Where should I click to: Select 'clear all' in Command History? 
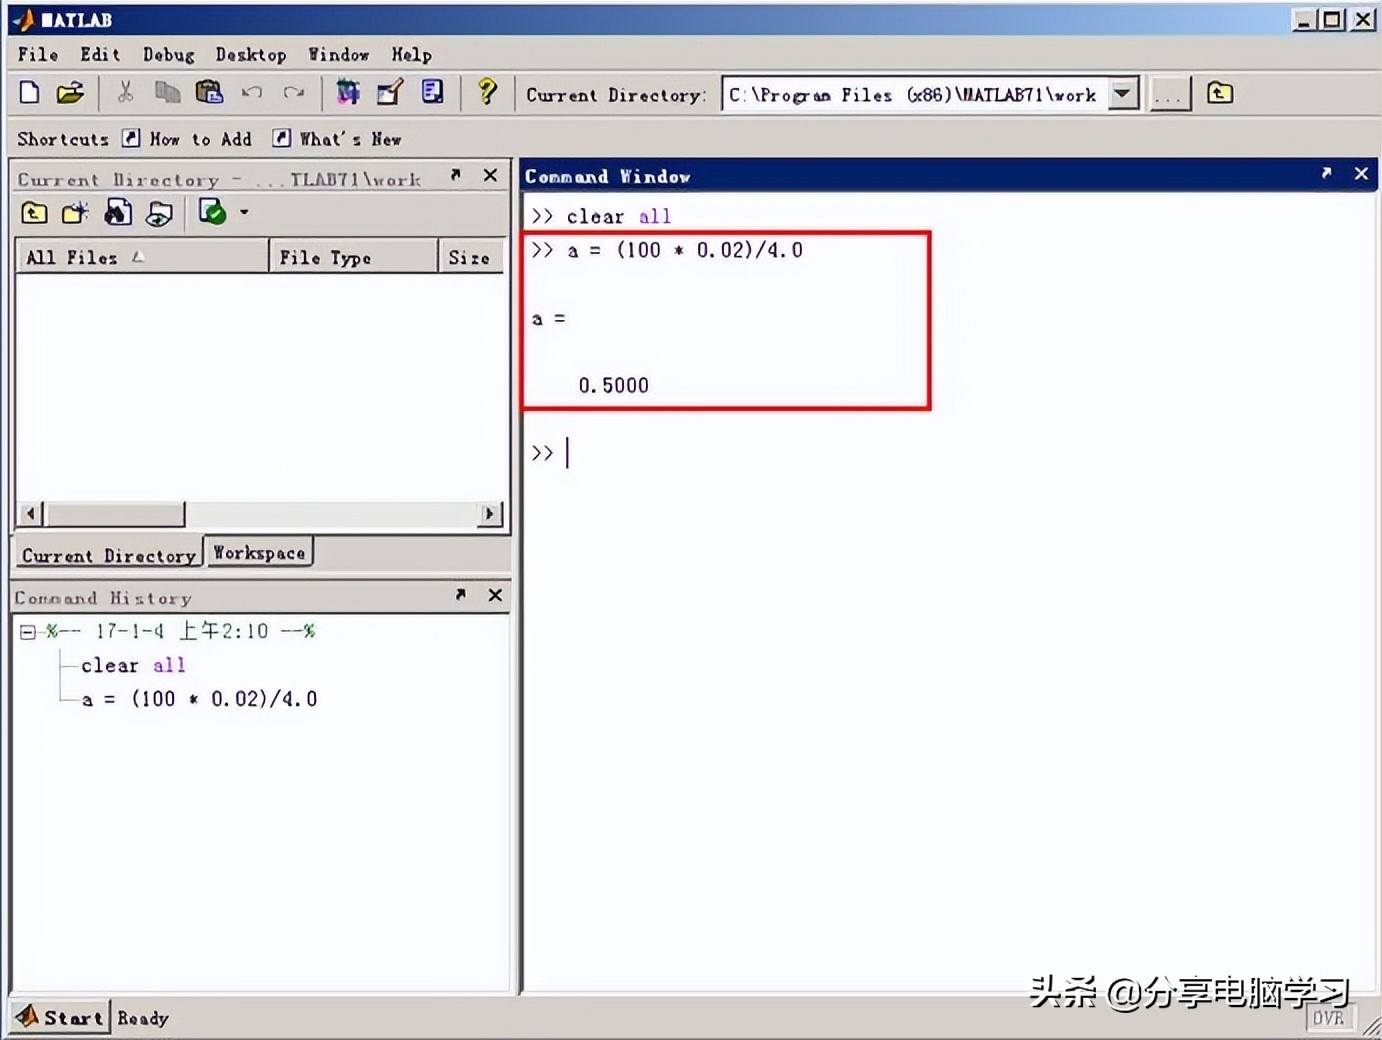pos(133,665)
